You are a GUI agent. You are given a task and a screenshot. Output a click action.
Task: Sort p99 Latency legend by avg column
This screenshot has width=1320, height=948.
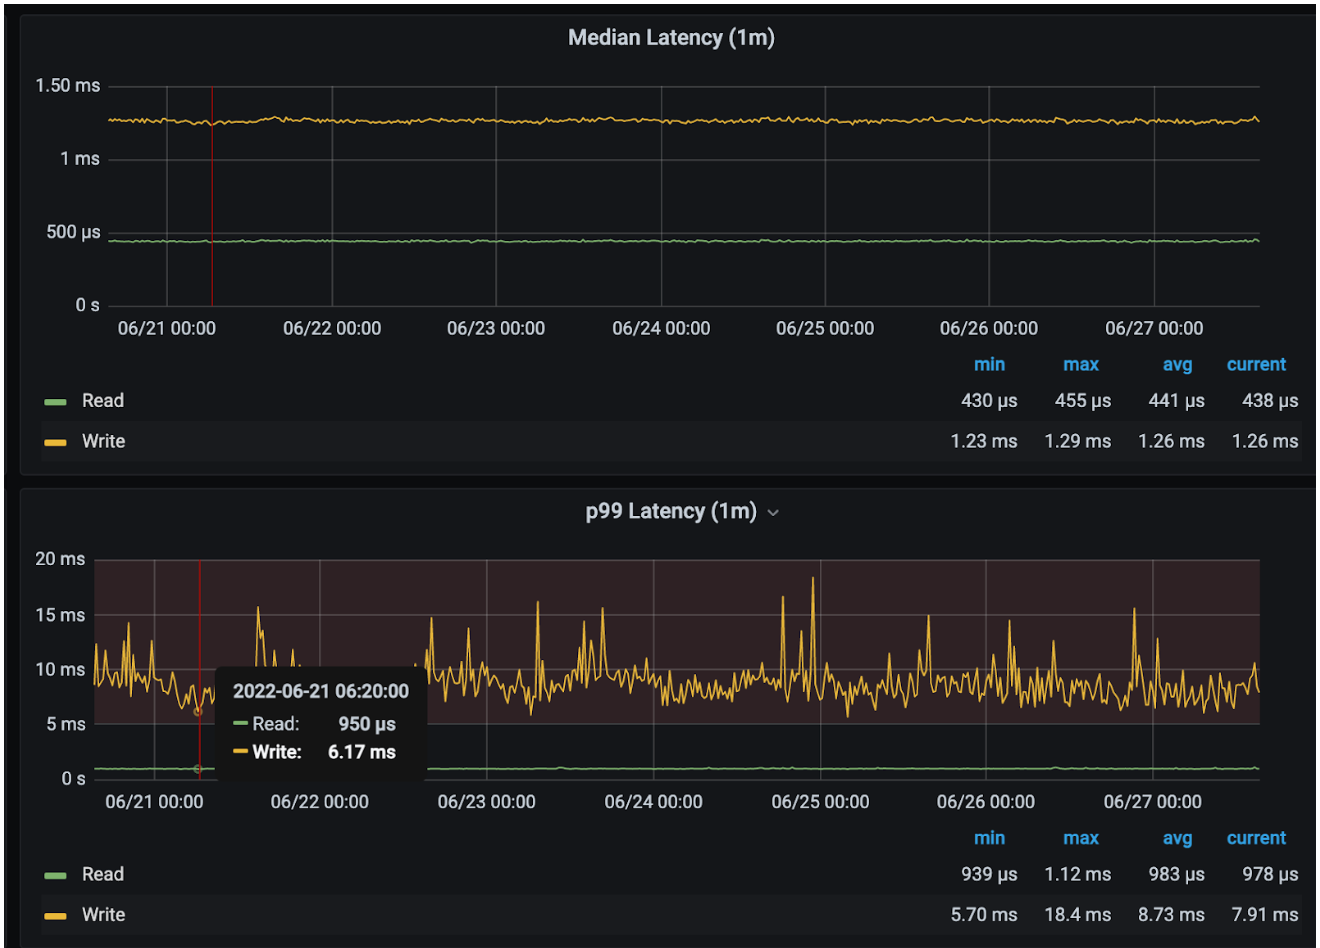coord(1177,839)
